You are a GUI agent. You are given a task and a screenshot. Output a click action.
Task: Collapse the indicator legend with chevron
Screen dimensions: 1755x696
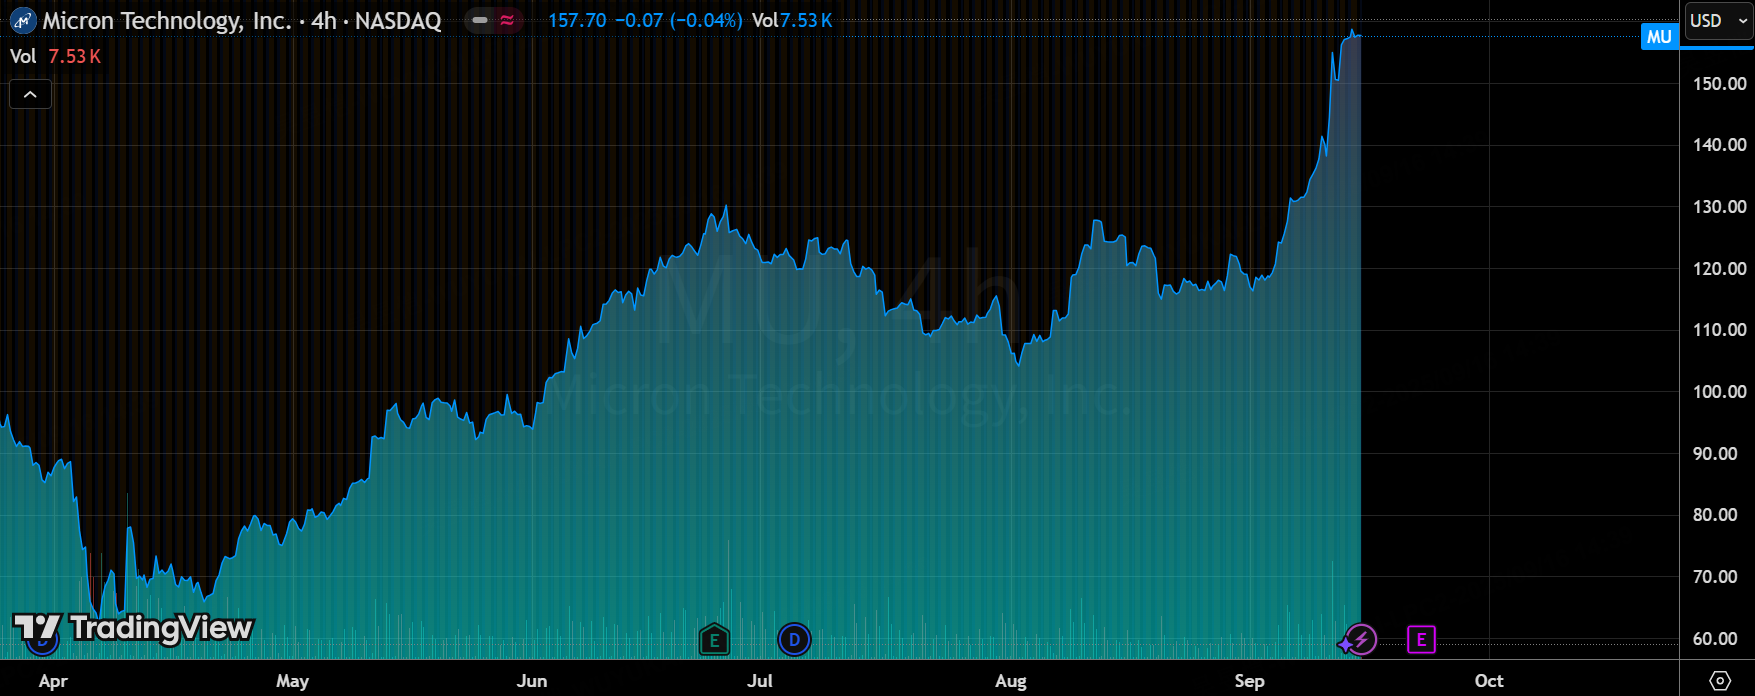click(x=30, y=94)
